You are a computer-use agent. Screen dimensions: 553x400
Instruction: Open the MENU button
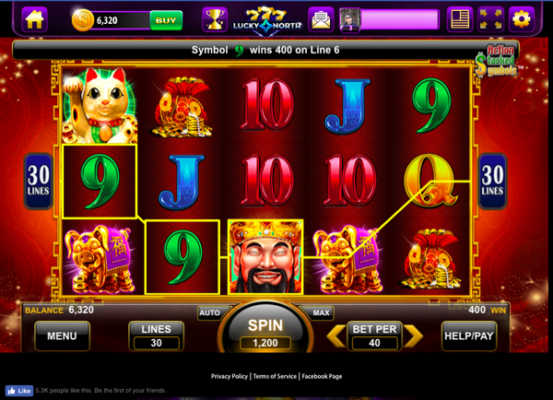[62, 336]
